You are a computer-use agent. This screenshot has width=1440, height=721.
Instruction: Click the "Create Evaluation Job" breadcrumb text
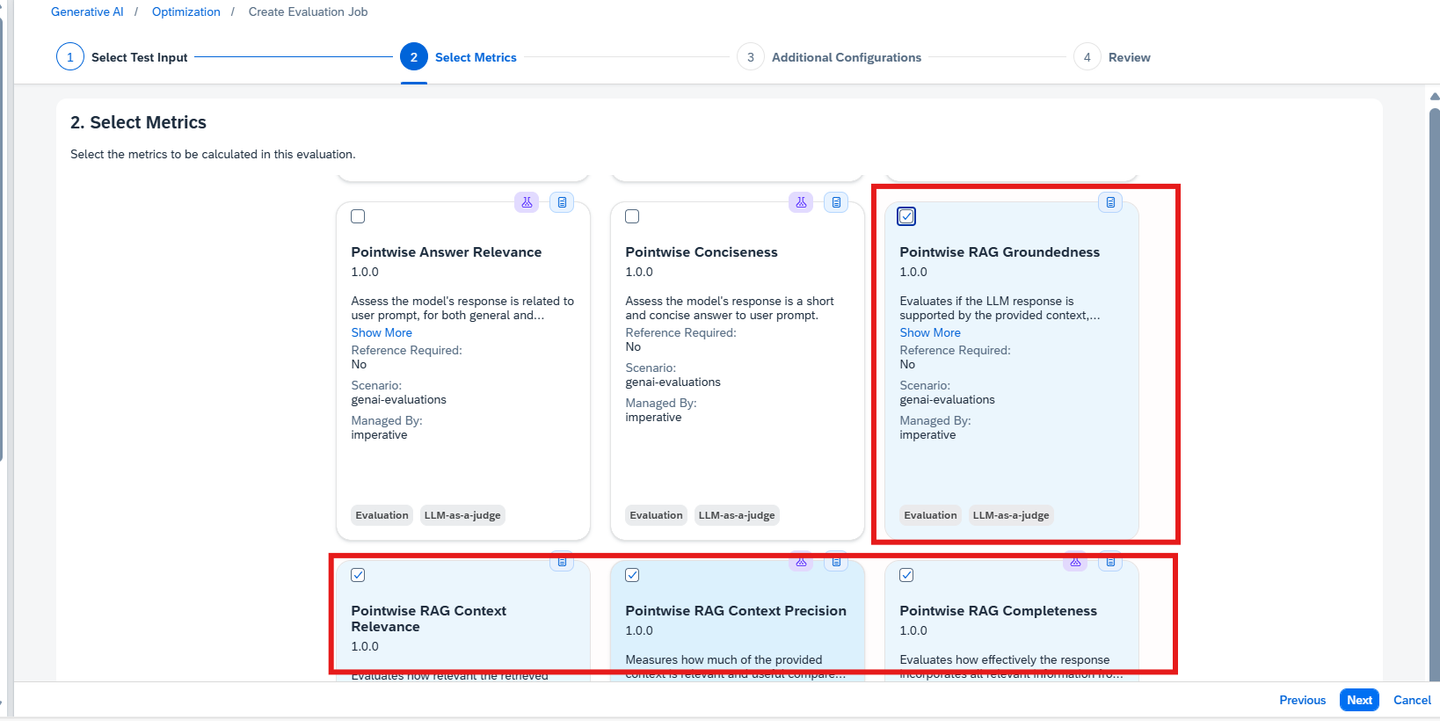(308, 12)
